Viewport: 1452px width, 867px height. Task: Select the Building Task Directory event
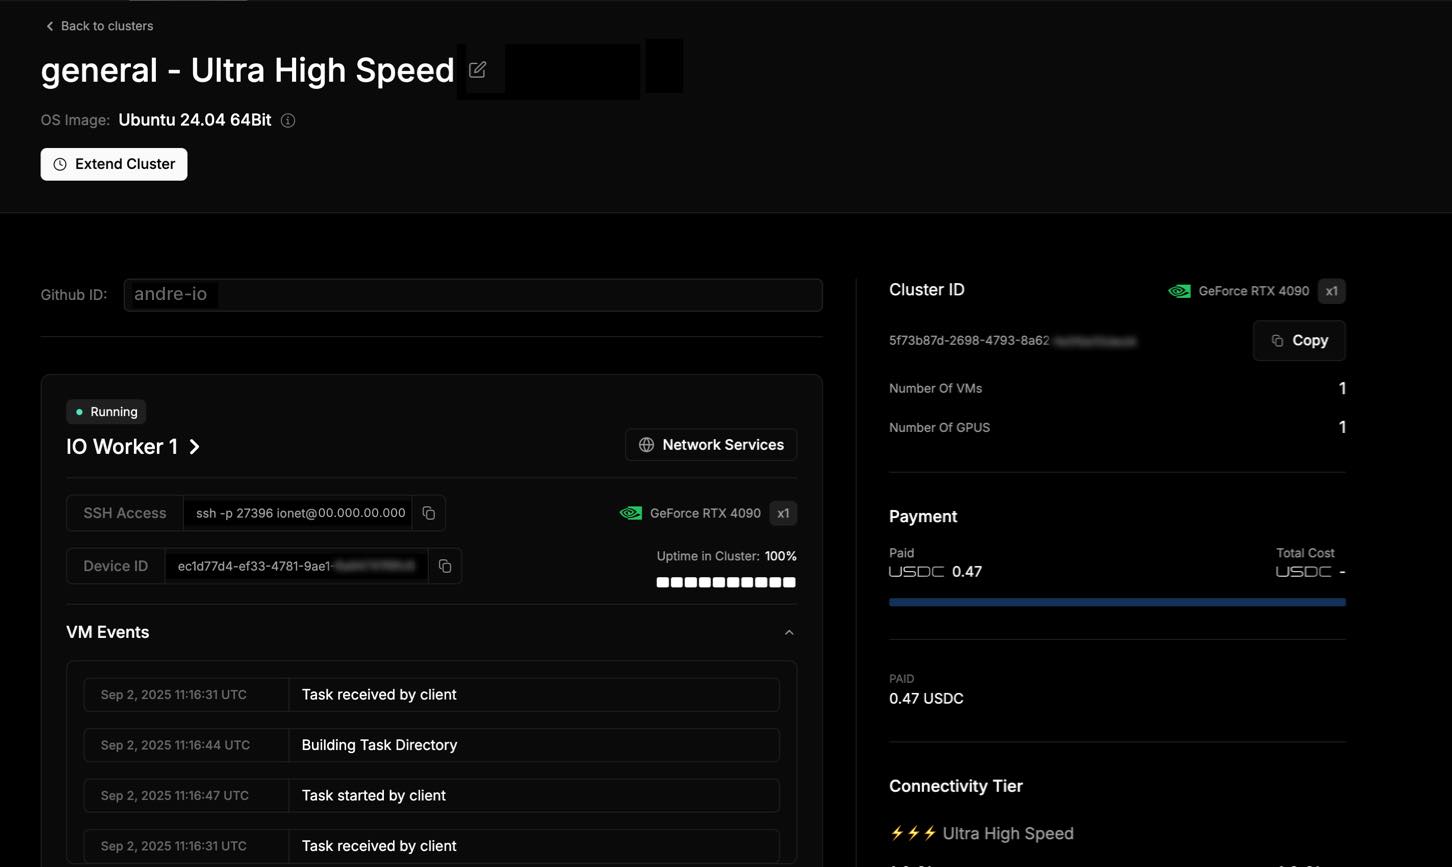coord(432,745)
